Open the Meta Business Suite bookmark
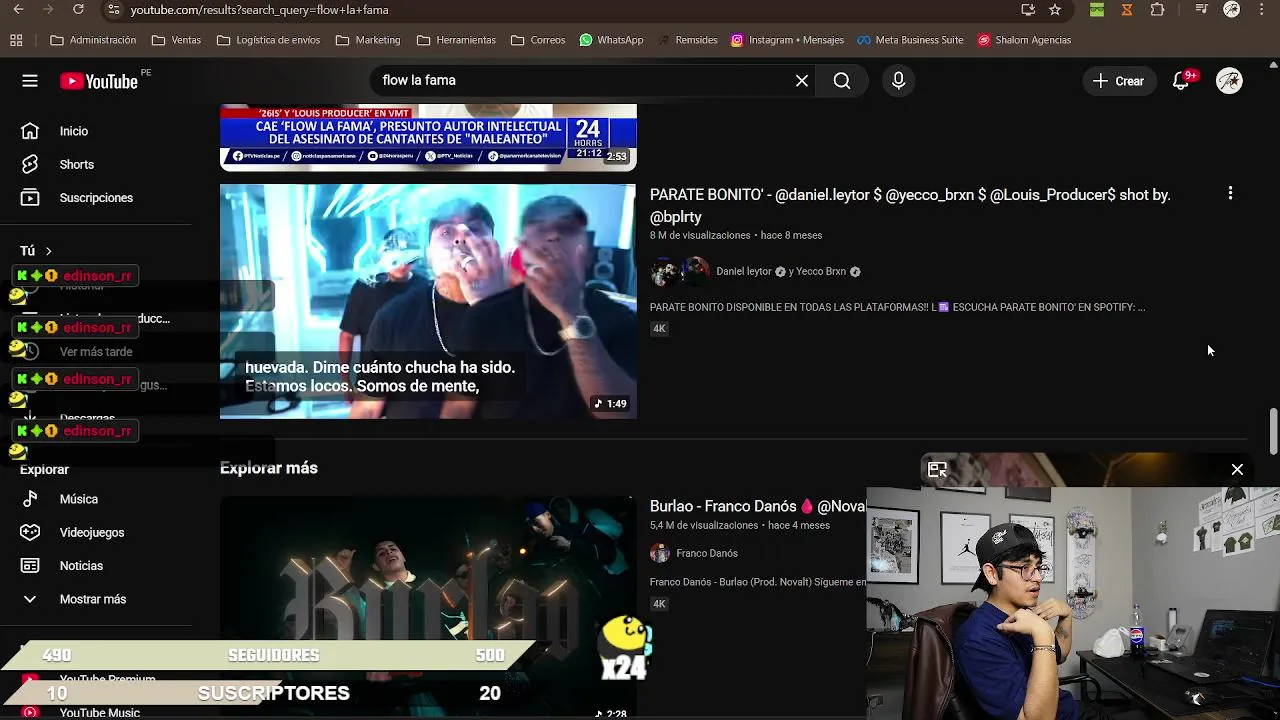 click(910, 40)
